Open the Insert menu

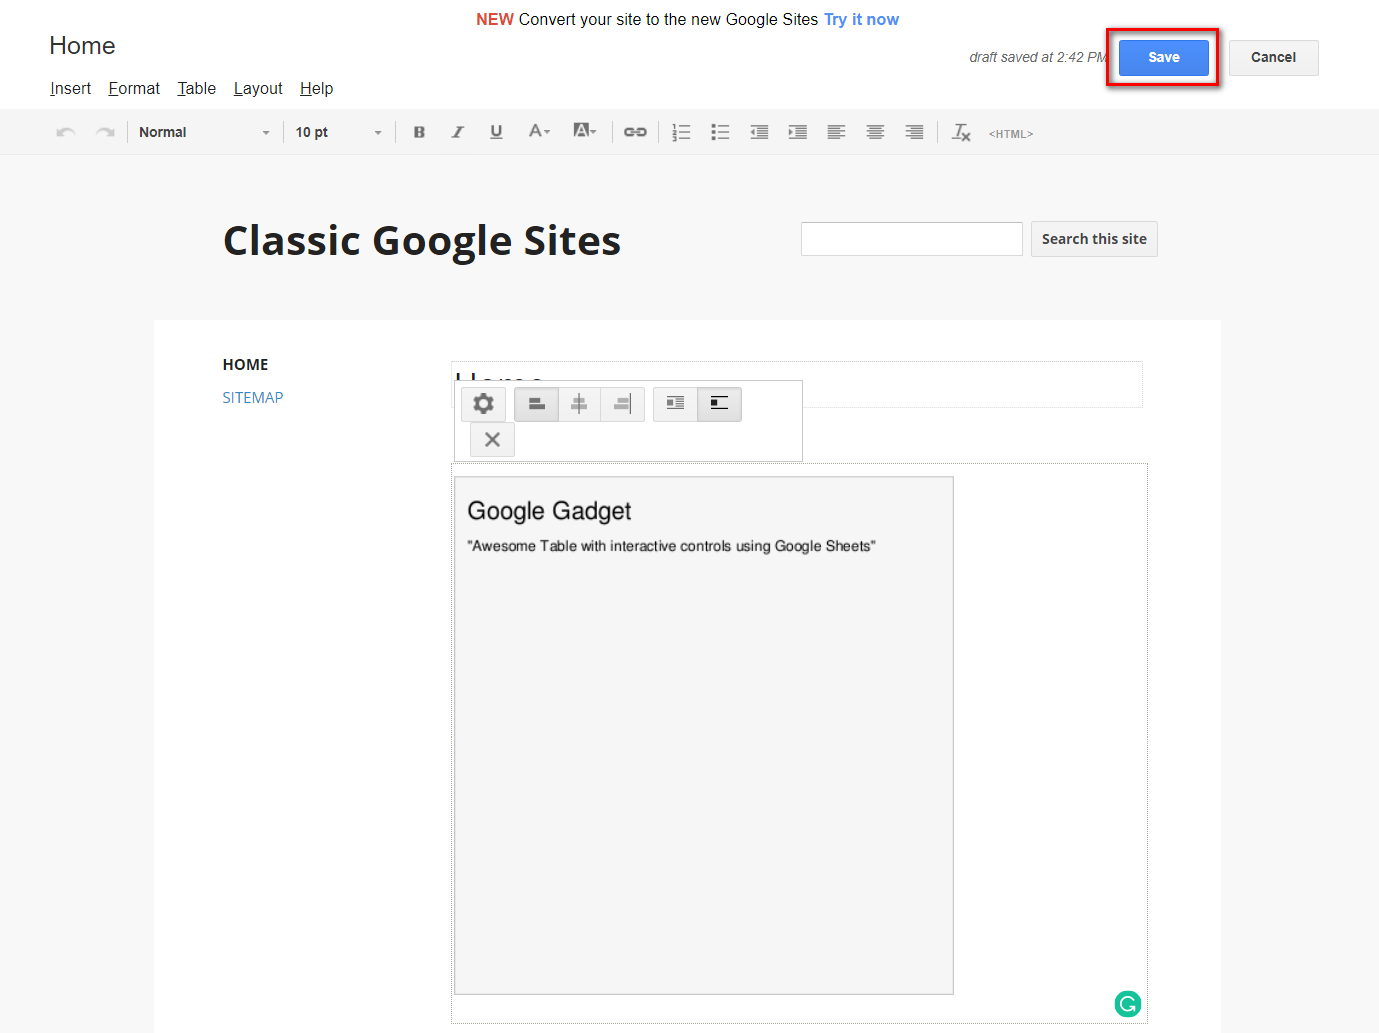click(70, 88)
